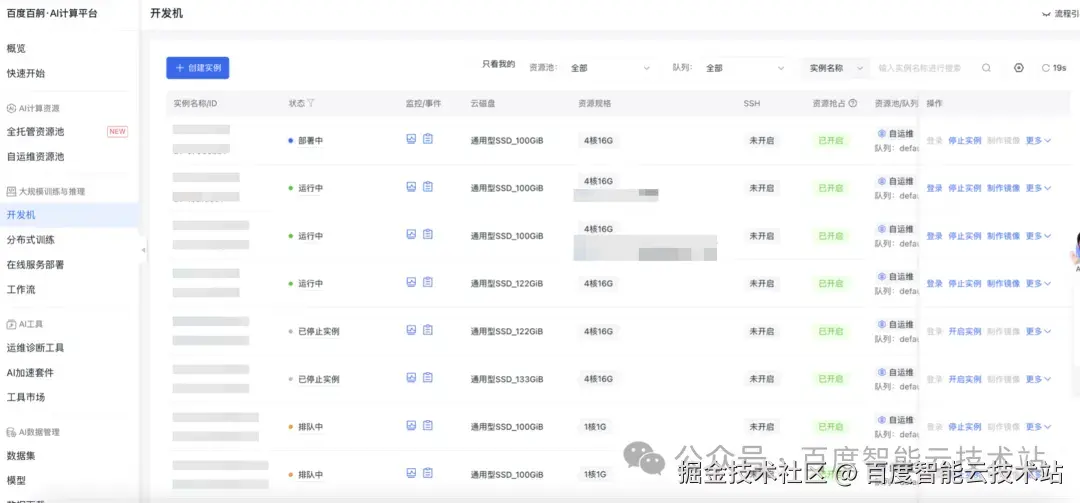Click the 部署中 status label
Screen dimensions: 1080x503
pos(310,141)
